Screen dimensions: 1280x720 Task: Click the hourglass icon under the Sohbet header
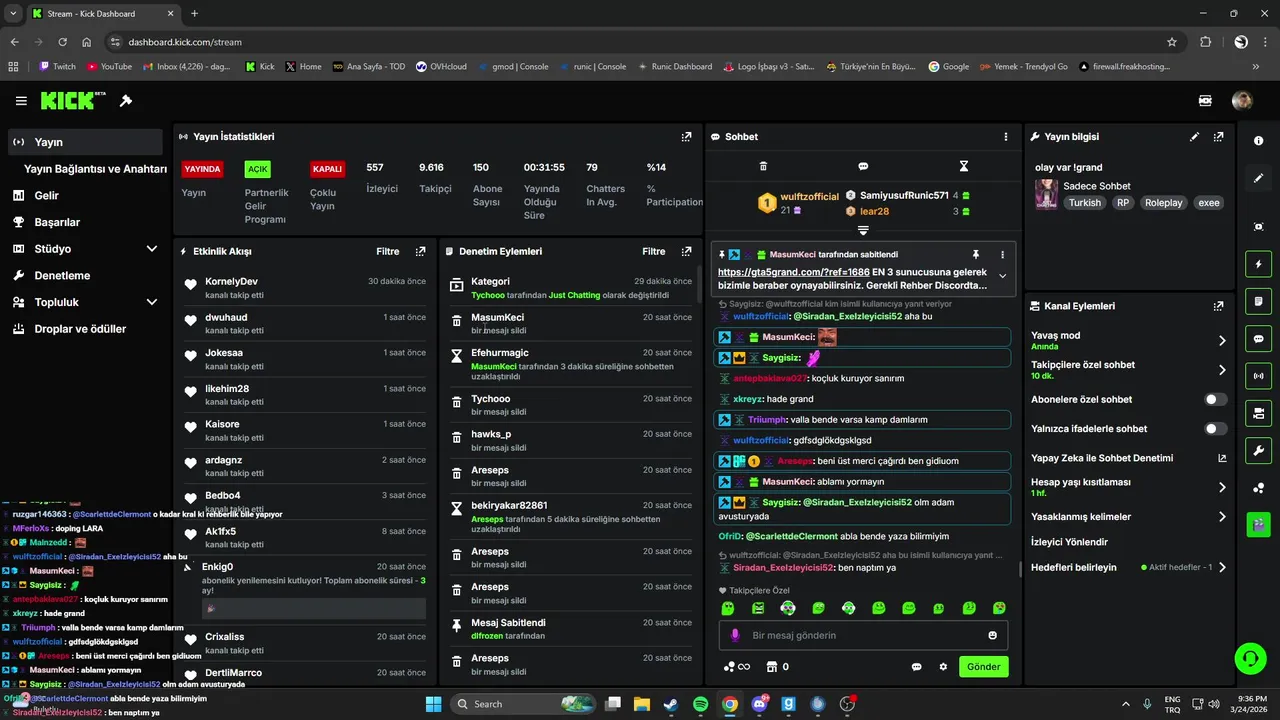tap(964, 166)
